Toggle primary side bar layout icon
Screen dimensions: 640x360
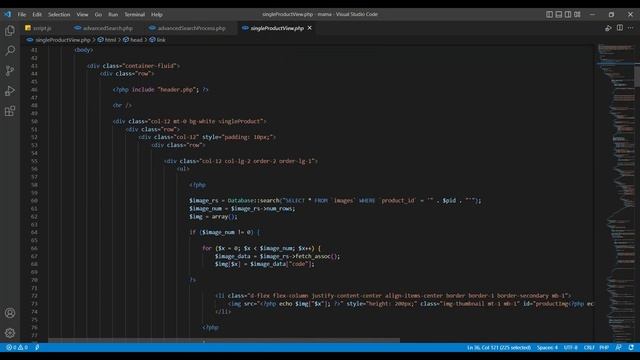coord(549,14)
